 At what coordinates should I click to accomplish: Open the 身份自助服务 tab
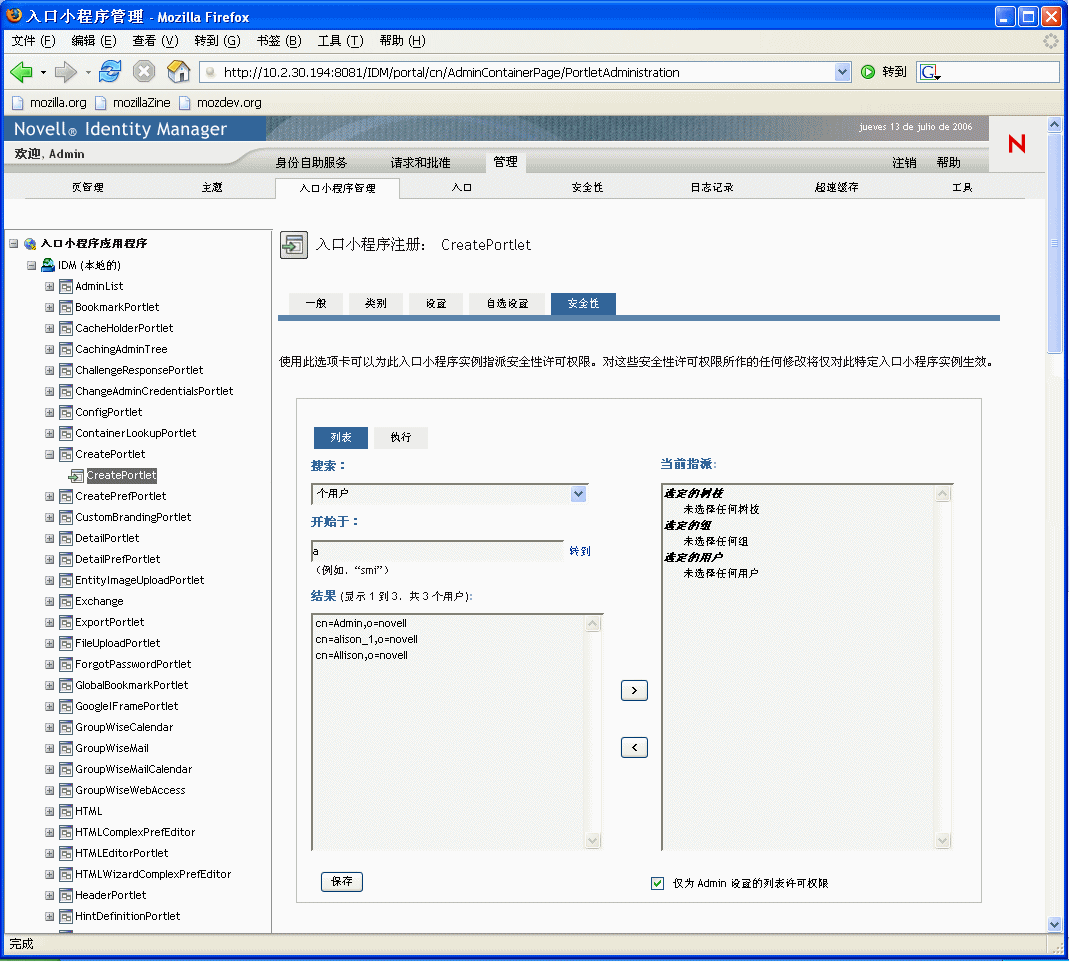coord(311,162)
